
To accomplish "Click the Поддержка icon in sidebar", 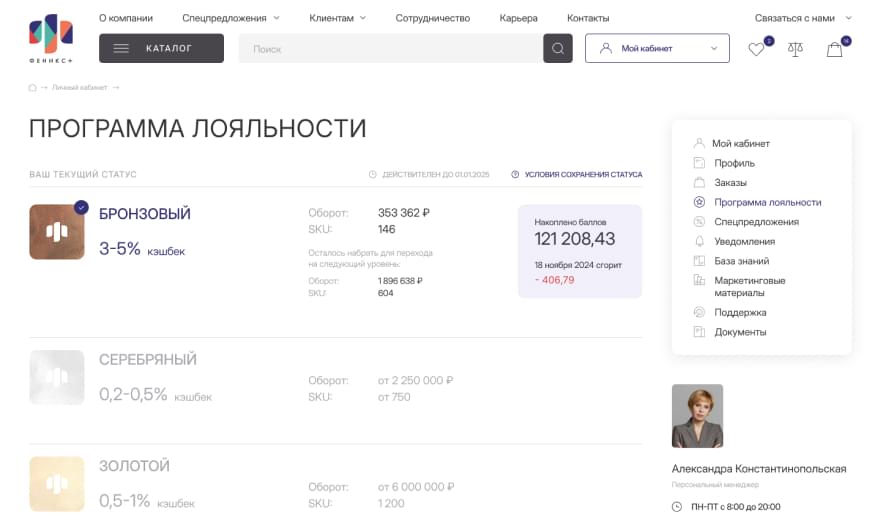I will tap(699, 312).
